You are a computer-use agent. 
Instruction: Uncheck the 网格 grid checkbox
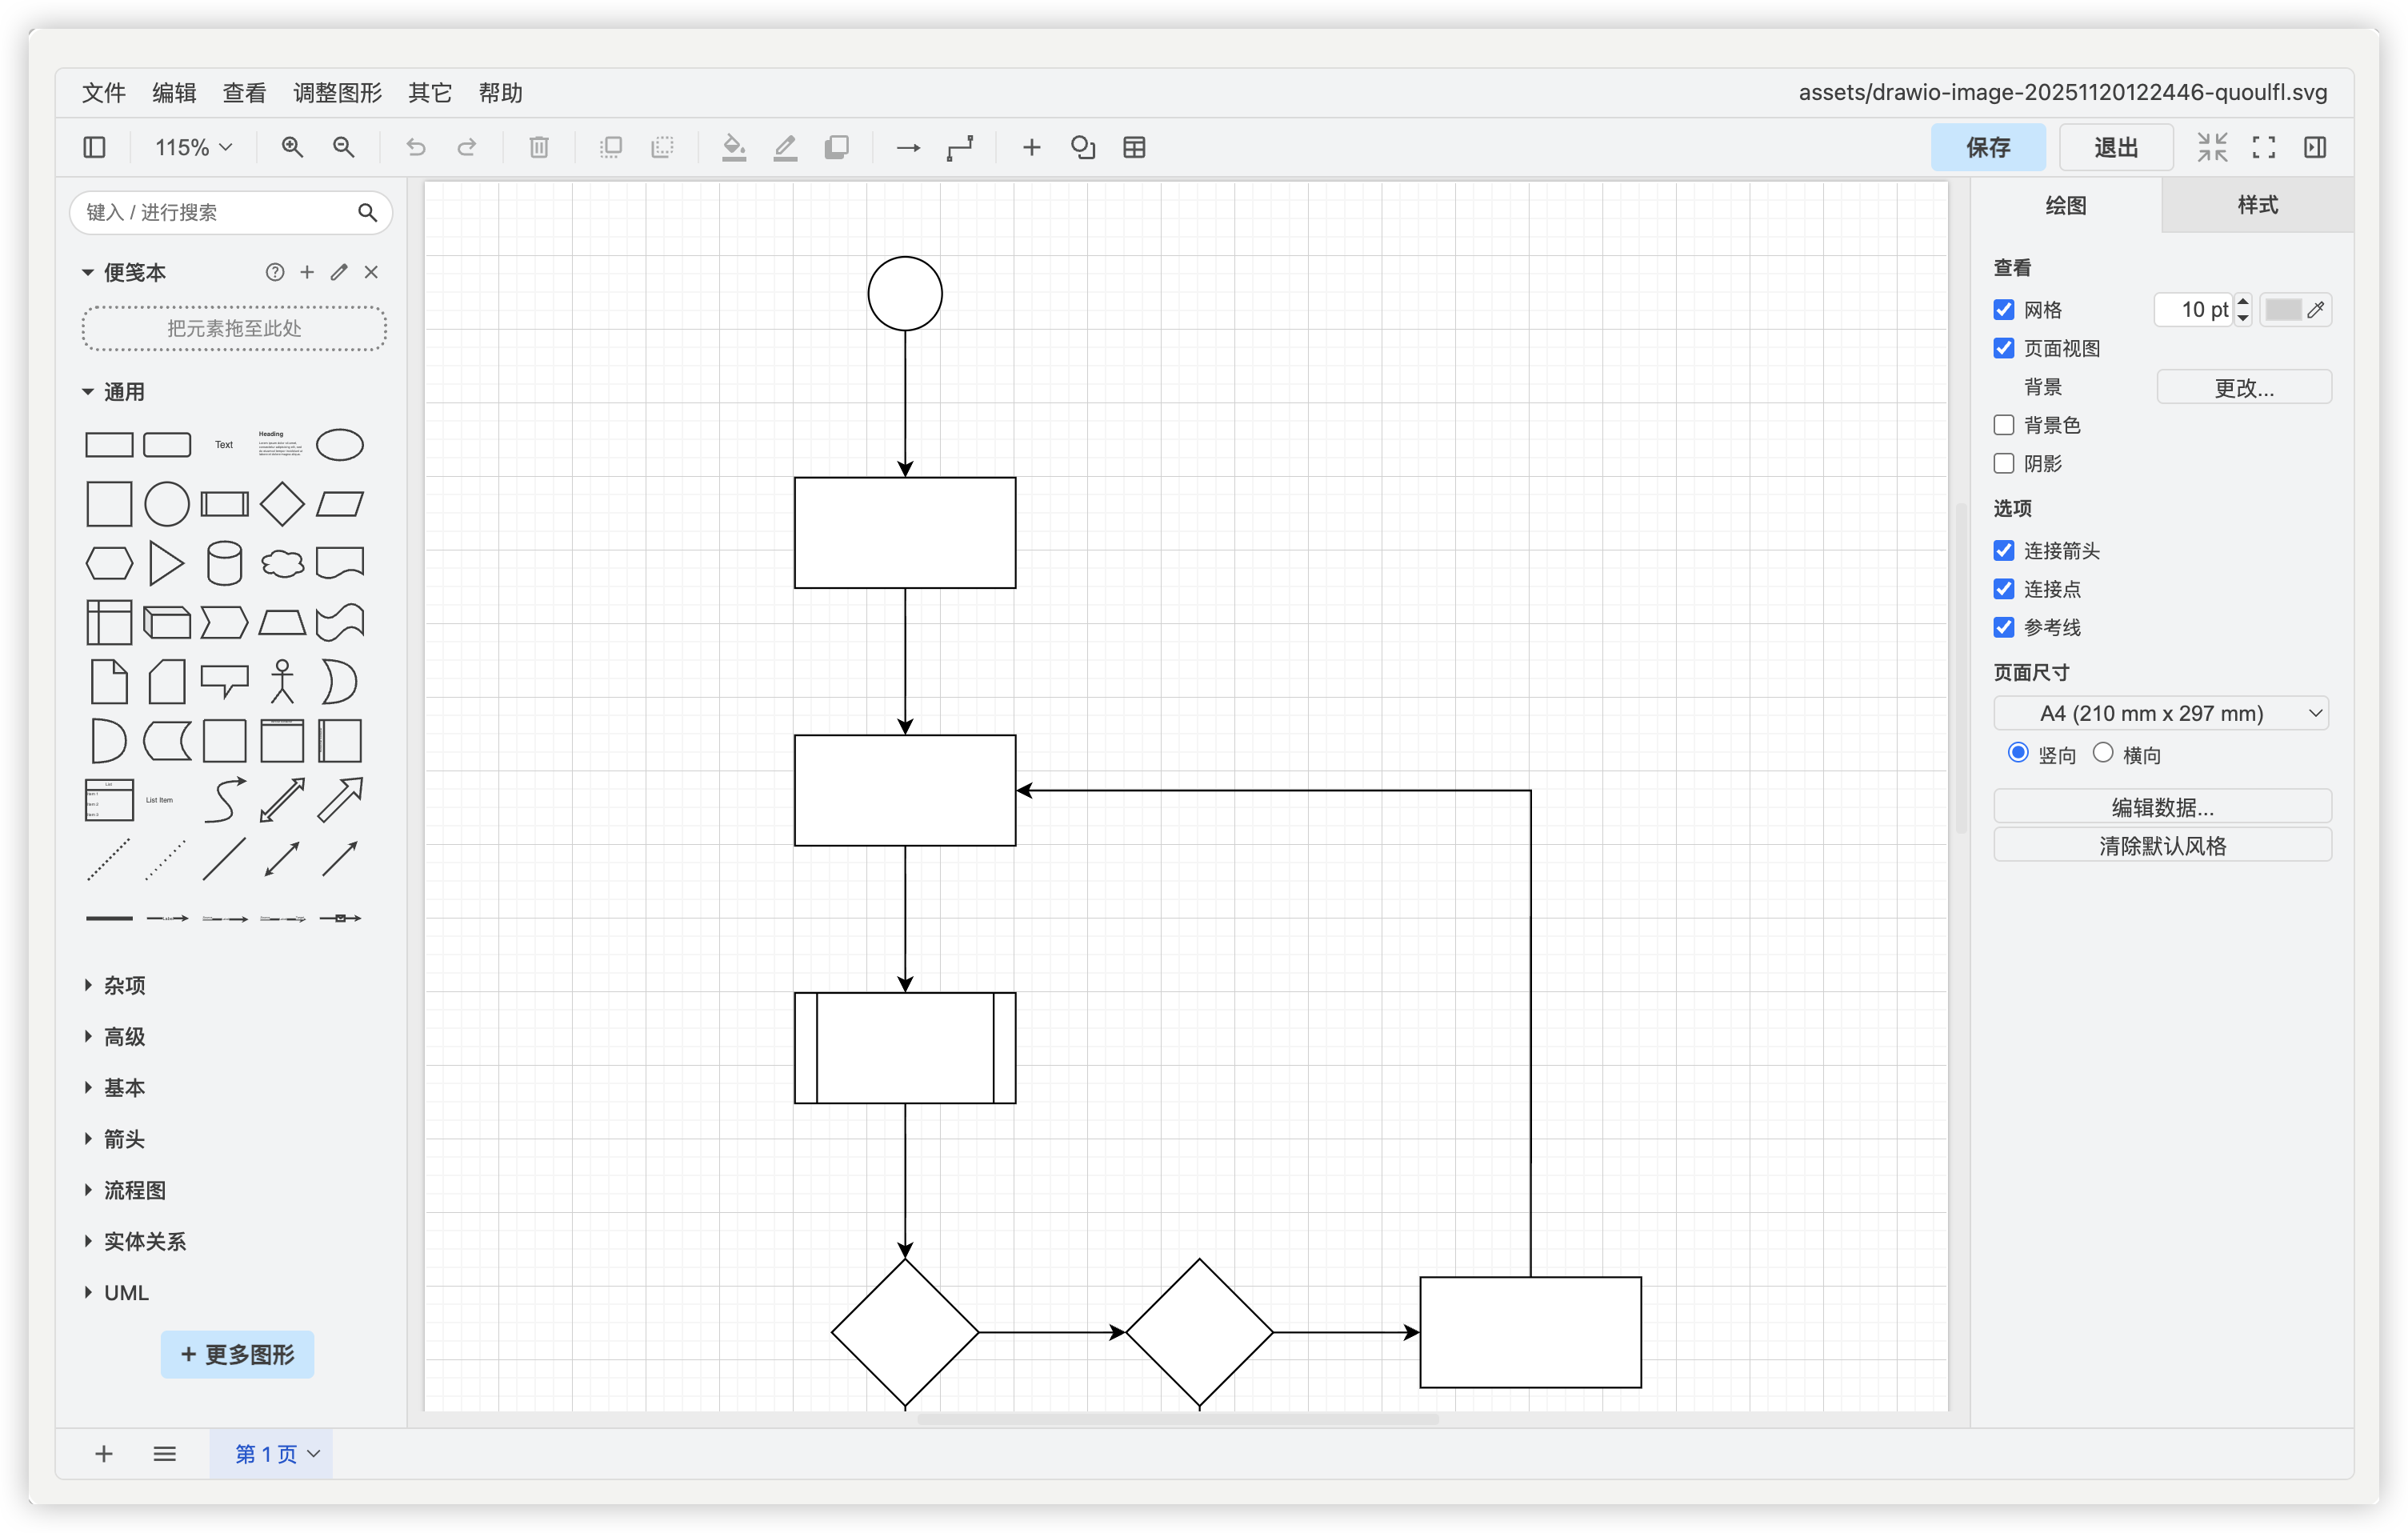[2004, 310]
